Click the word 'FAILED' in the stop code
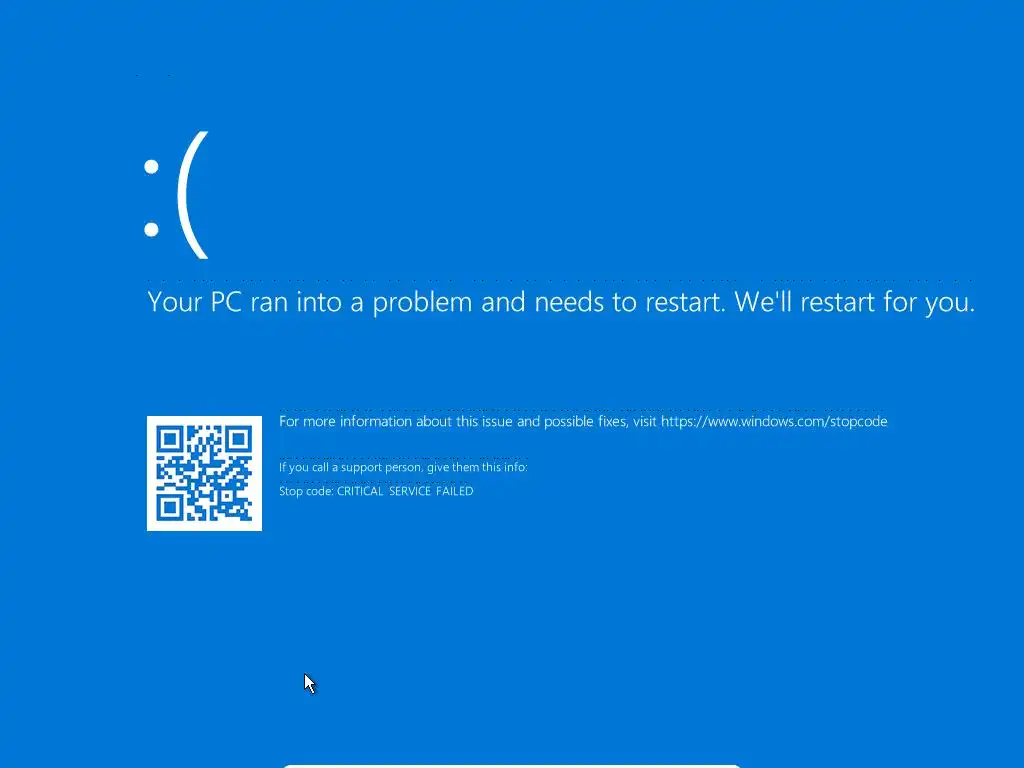Screen dimensions: 1024x768 coord(455,491)
